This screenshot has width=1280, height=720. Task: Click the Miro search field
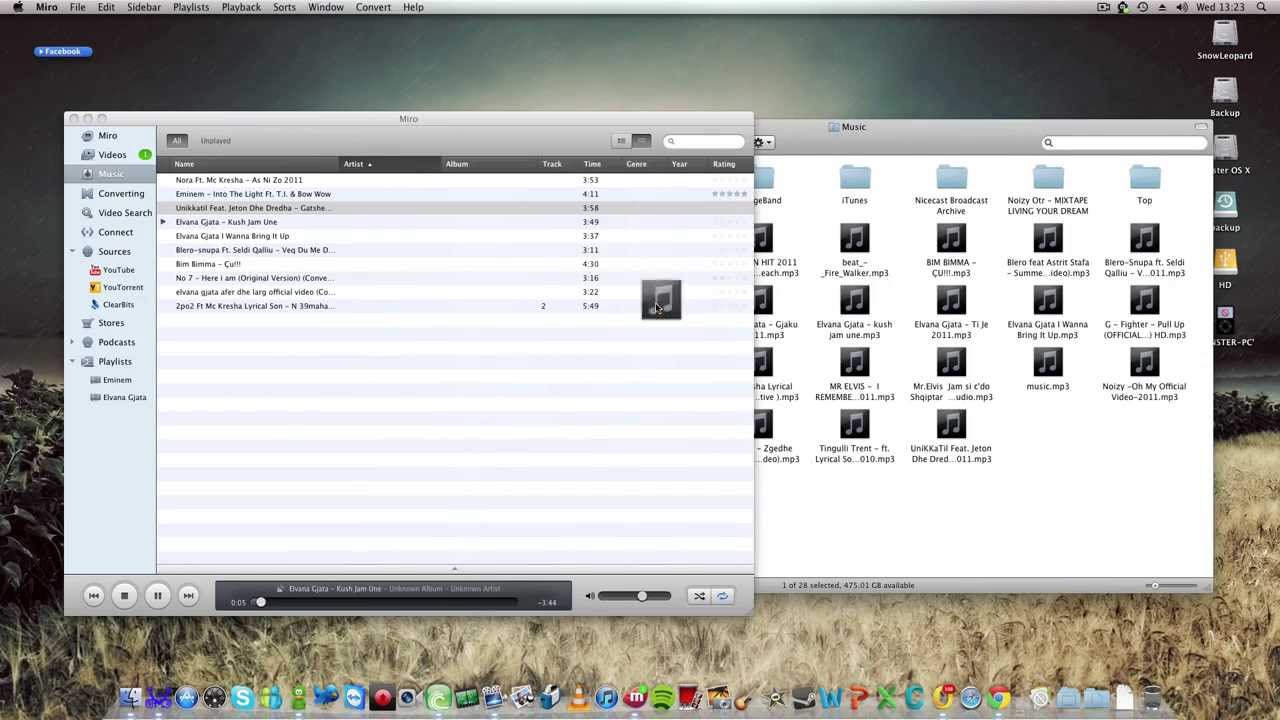click(x=706, y=142)
